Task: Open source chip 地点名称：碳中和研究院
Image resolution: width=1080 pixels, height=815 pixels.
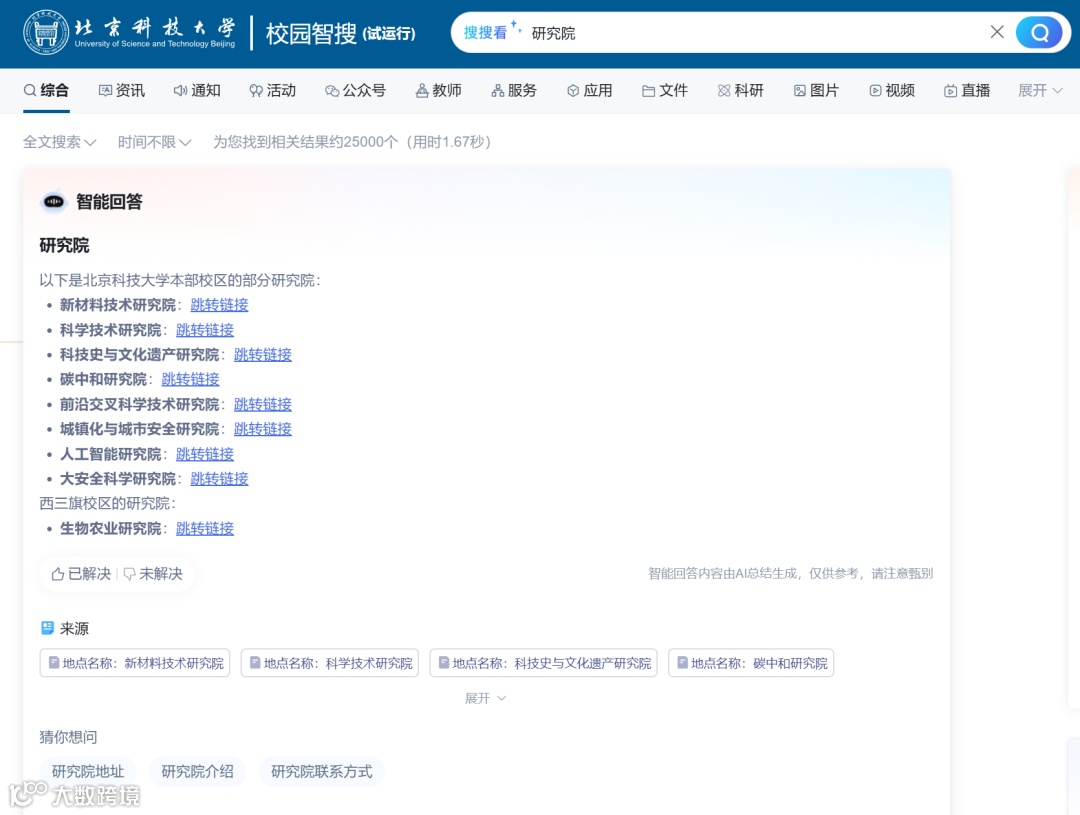Action: click(751, 663)
